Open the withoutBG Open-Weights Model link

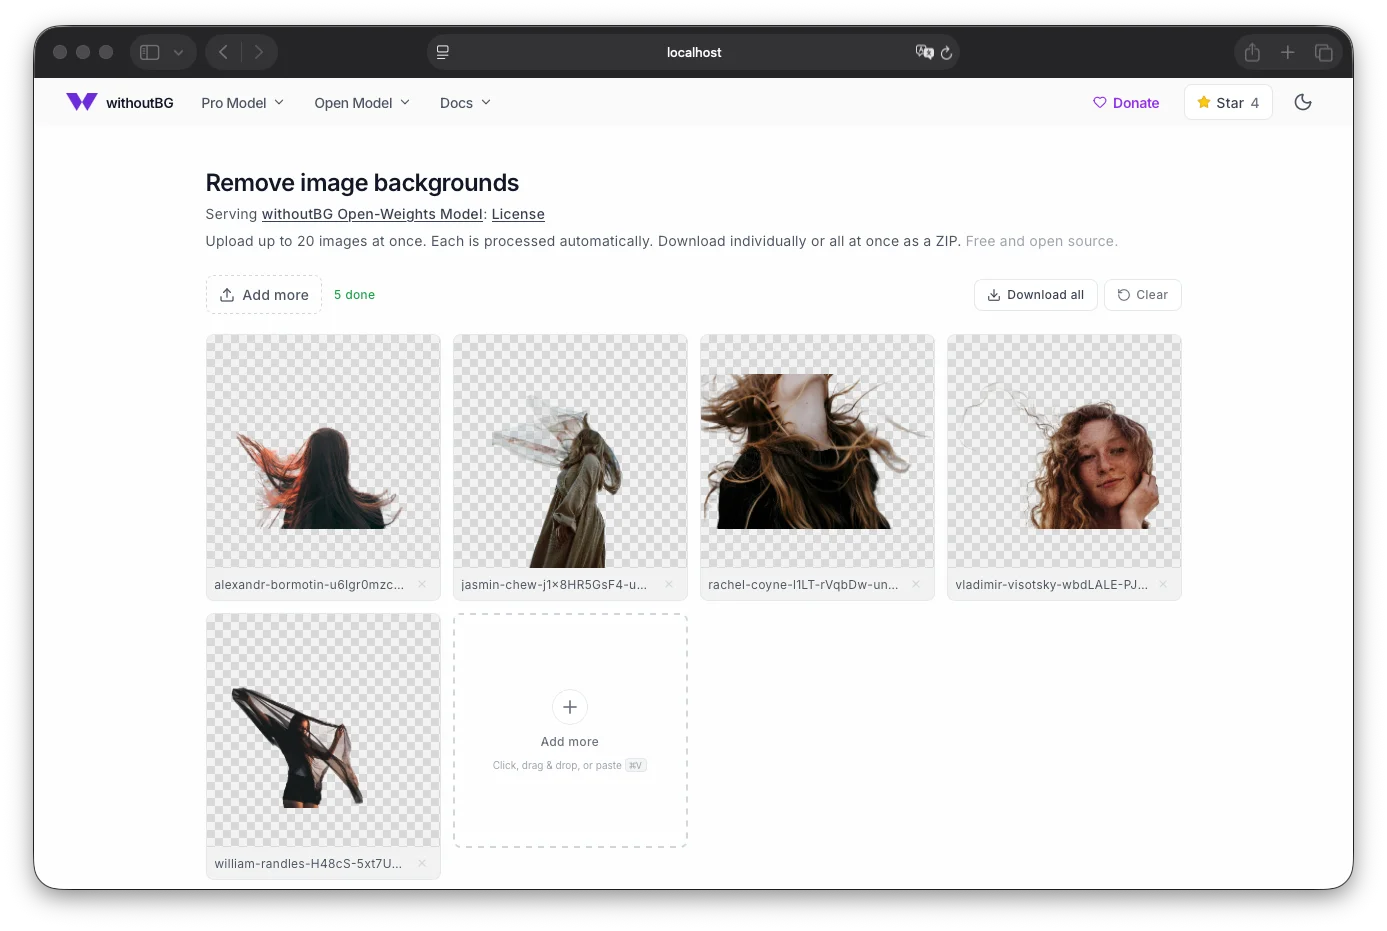click(372, 214)
